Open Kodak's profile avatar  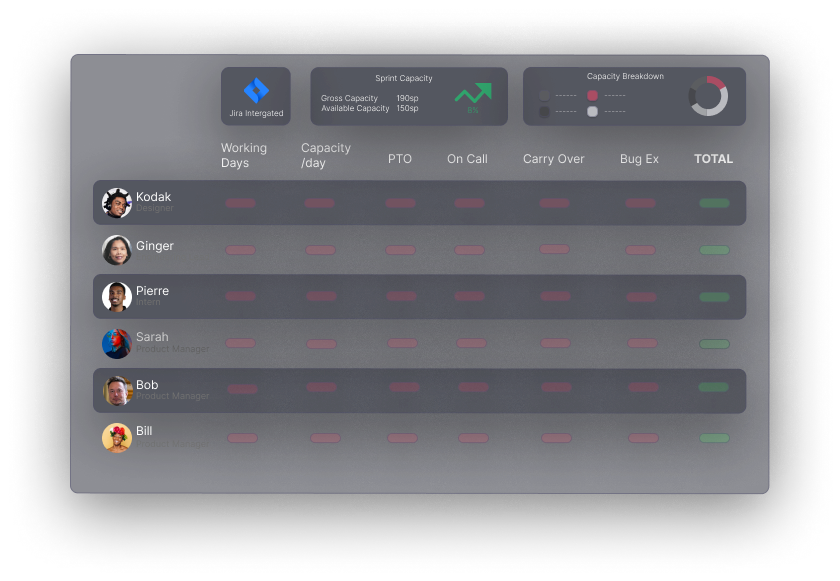117,203
